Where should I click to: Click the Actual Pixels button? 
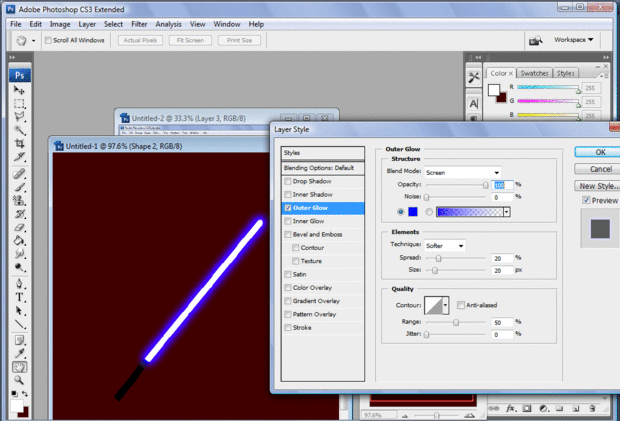(x=140, y=40)
